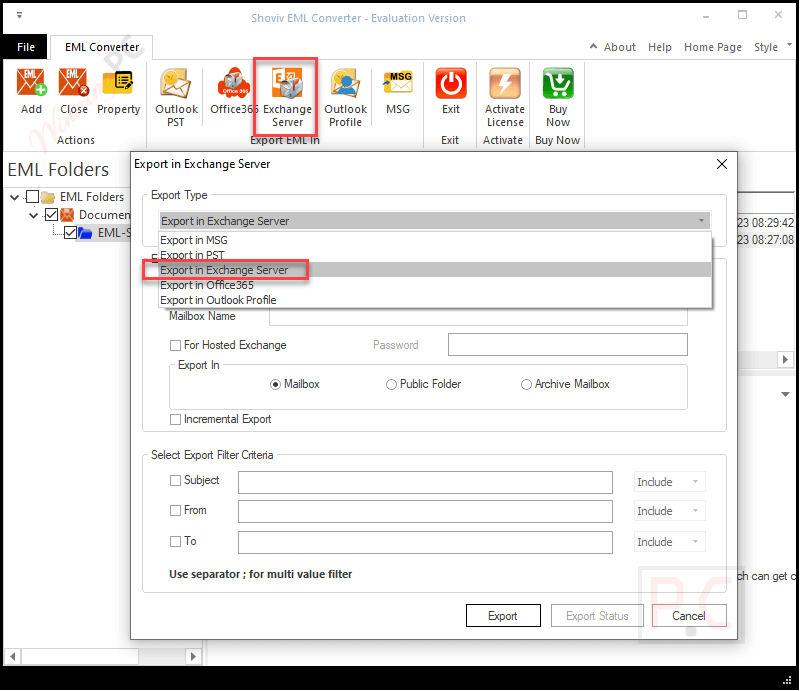Click the EML Folders root folder icon

tap(48, 197)
